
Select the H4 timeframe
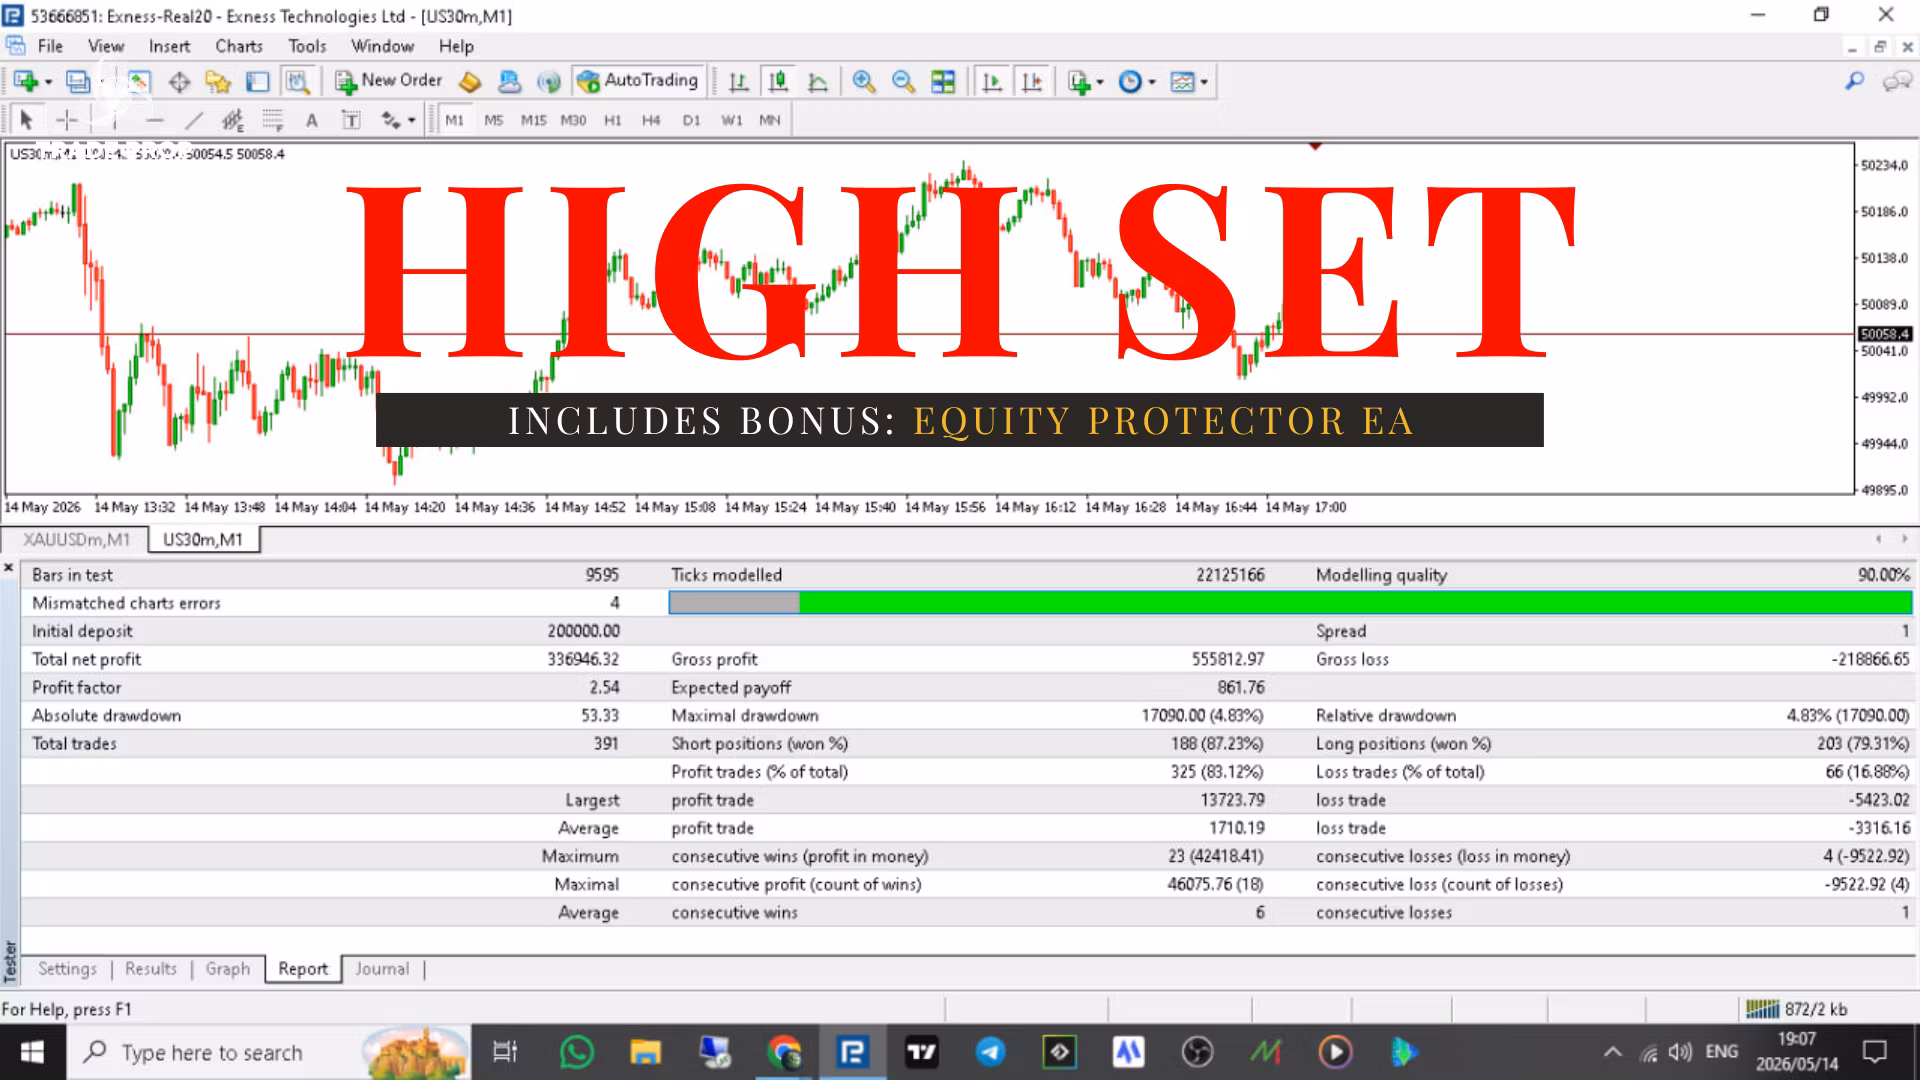tap(652, 120)
